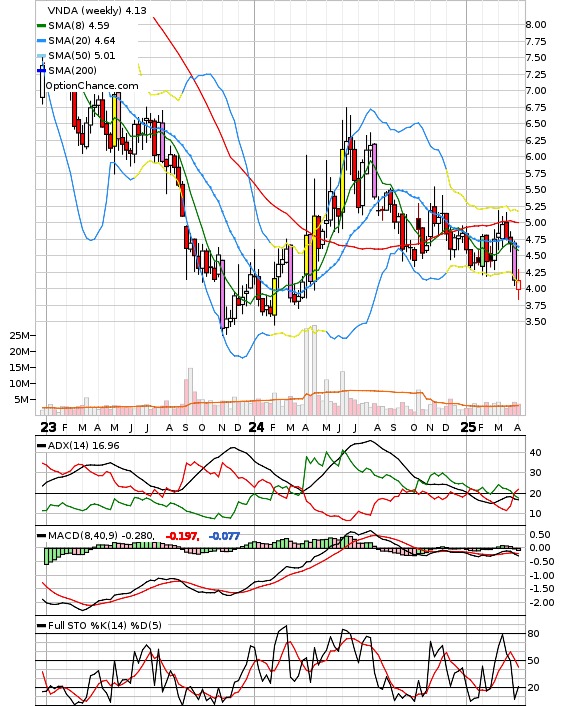Click the green SMA(8) legend swatch

click(41, 26)
